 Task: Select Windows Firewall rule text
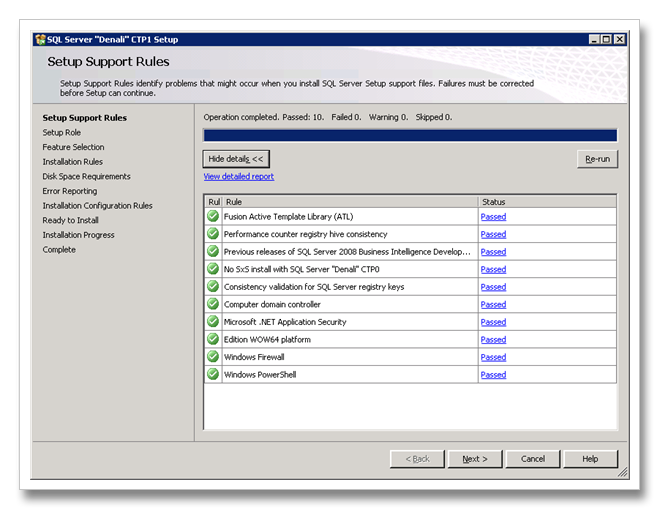click(x=254, y=357)
